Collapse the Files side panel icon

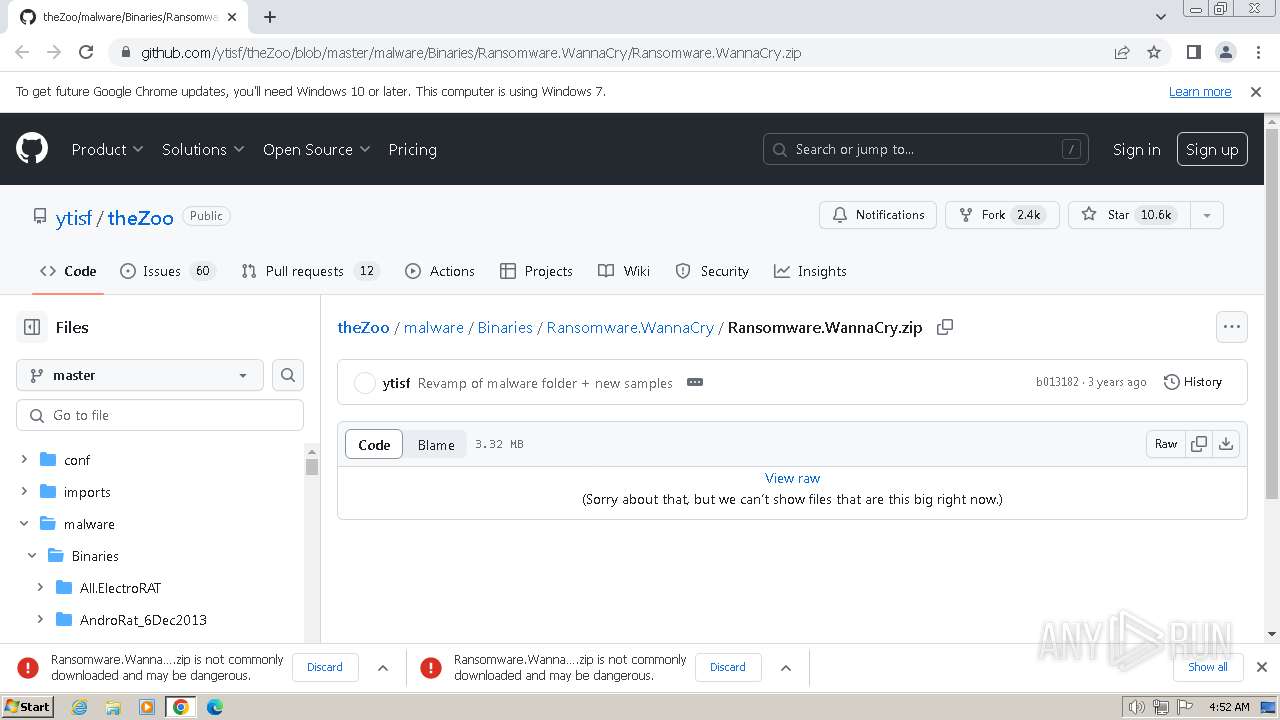click(x=32, y=327)
